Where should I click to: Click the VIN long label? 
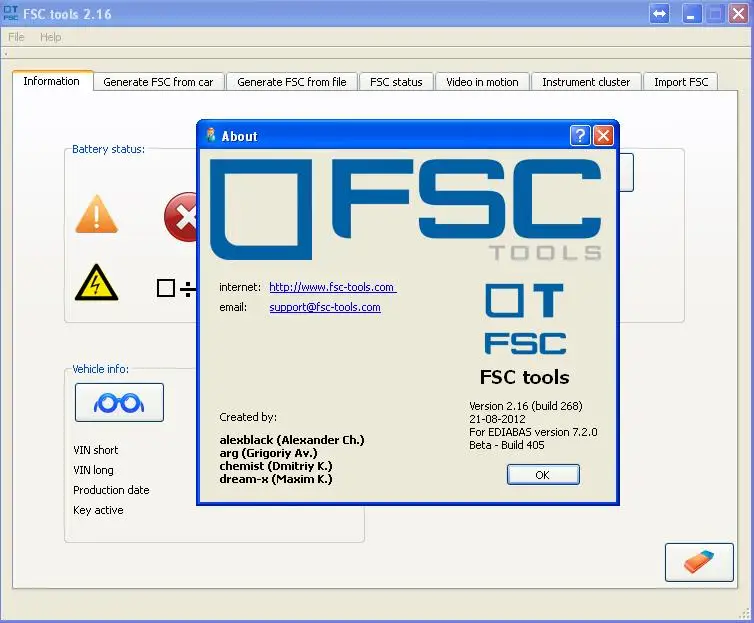pos(93,470)
